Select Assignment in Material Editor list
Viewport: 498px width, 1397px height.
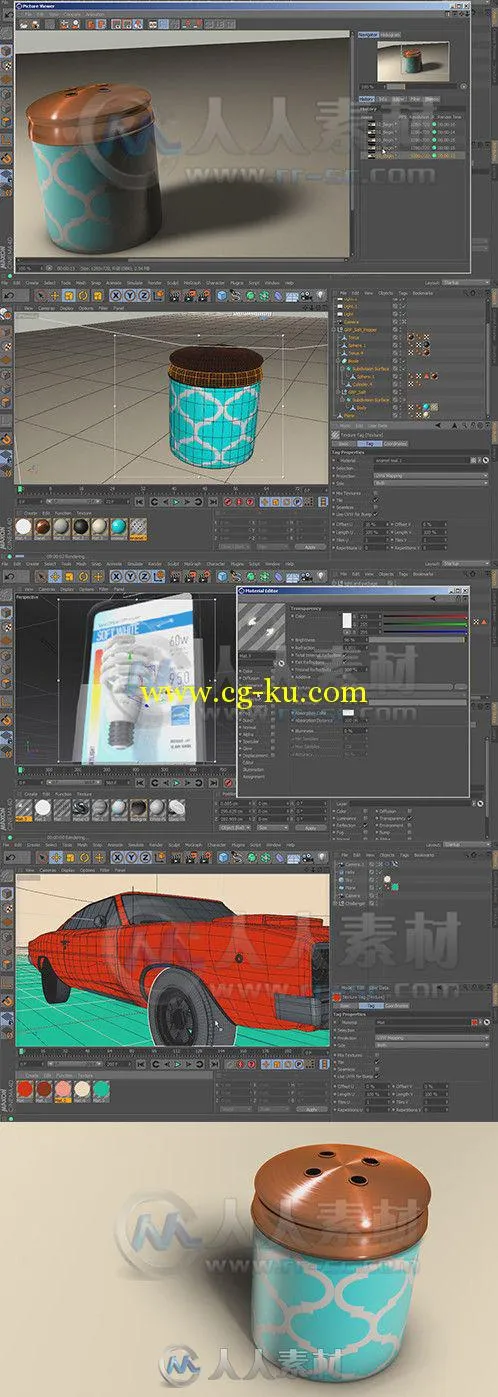click(x=253, y=776)
